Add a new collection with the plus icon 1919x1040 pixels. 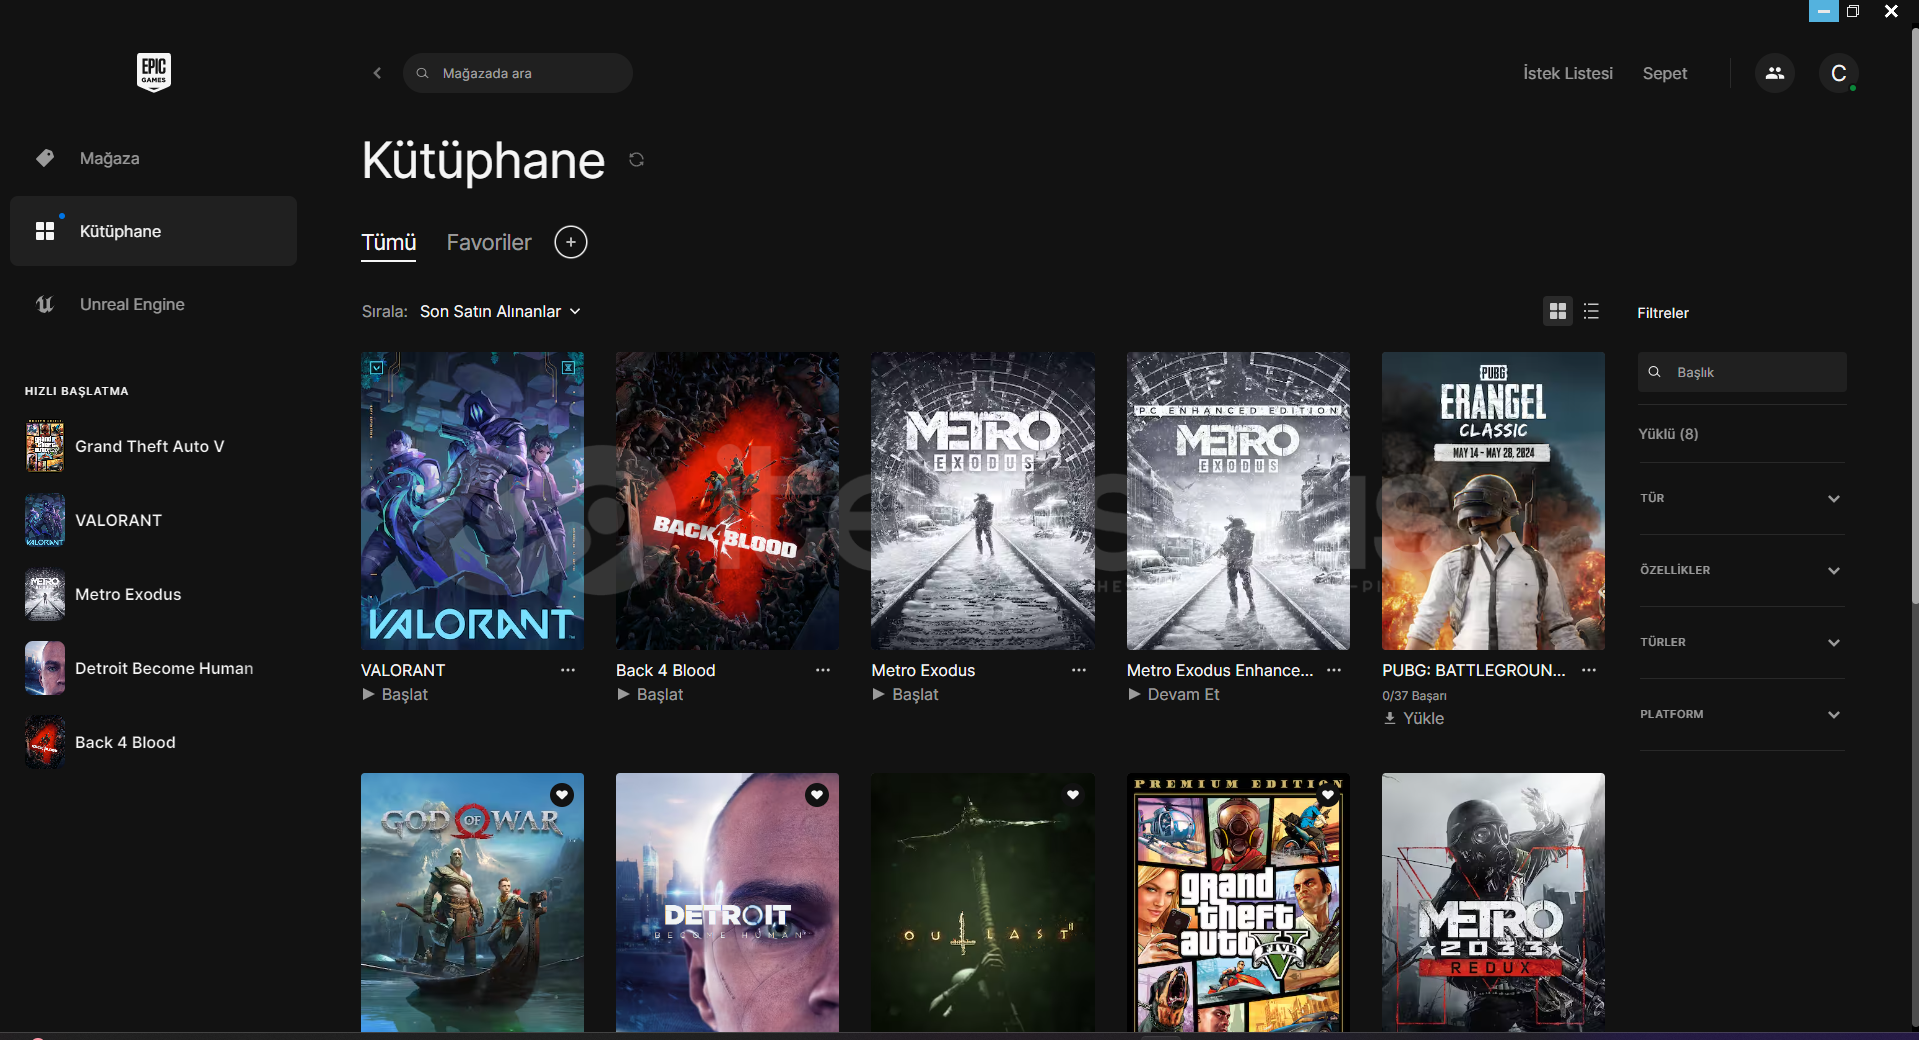571,242
